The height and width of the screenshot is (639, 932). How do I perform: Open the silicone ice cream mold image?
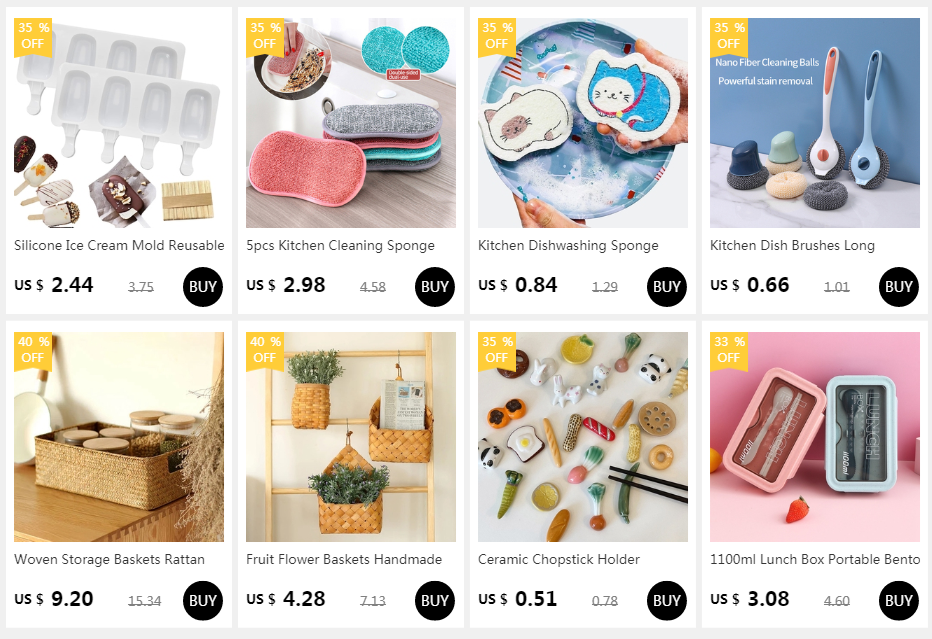click(119, 122)
